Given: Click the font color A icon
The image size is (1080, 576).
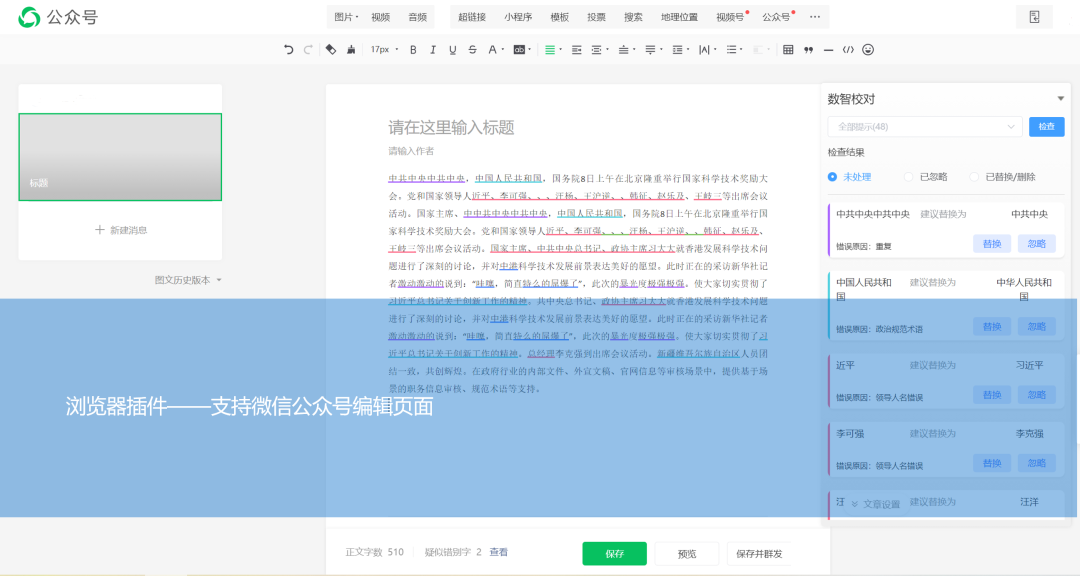Looking at the screenshot, I should click(x=492, y=50).
